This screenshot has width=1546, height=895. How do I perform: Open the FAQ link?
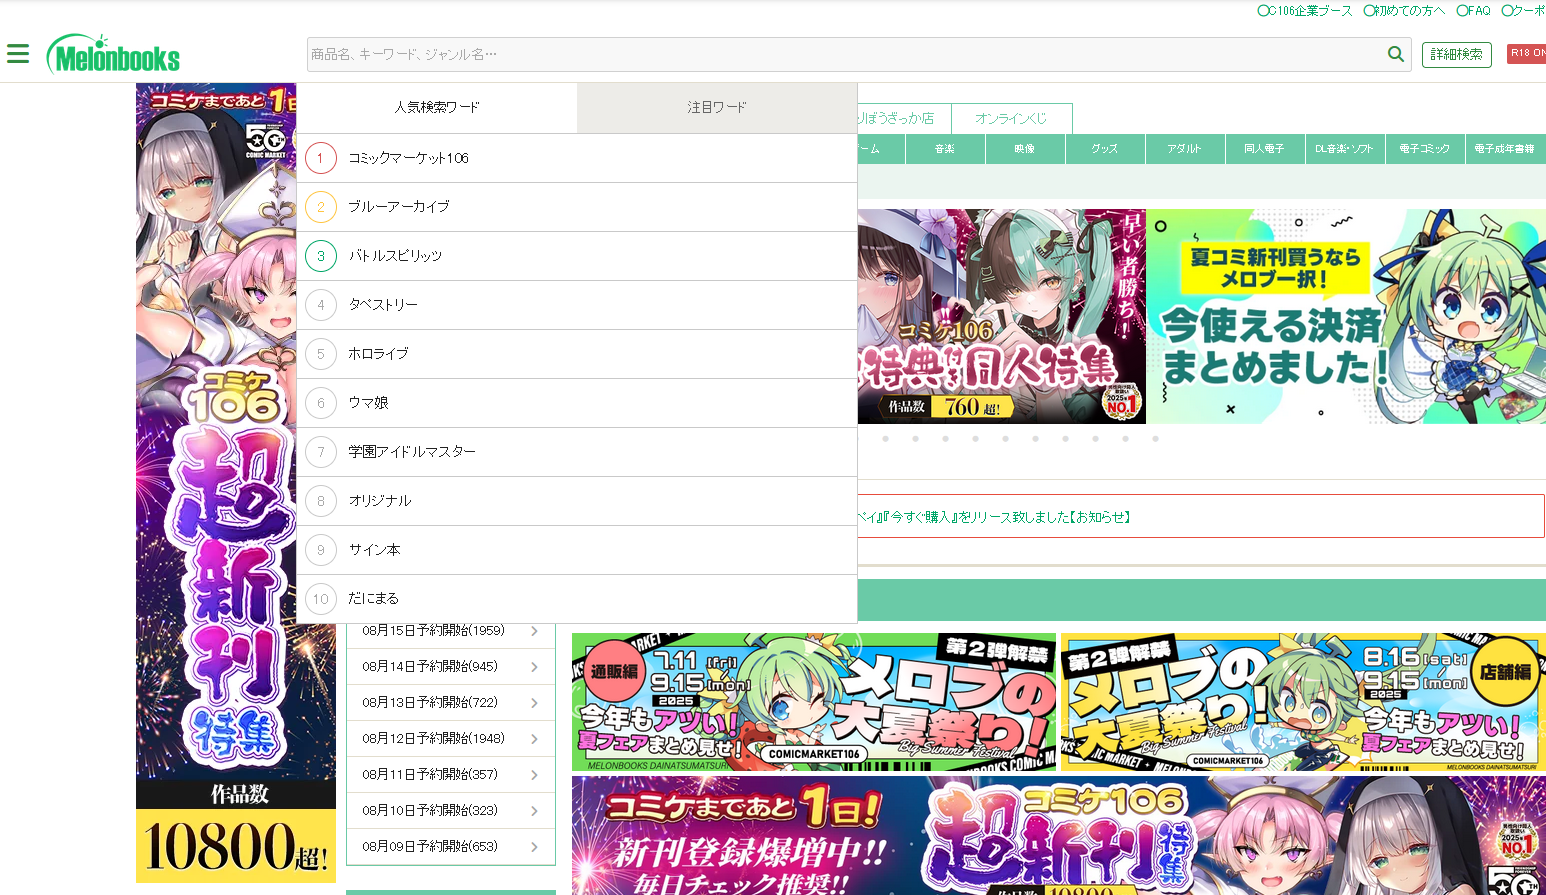click(1473, 11)
